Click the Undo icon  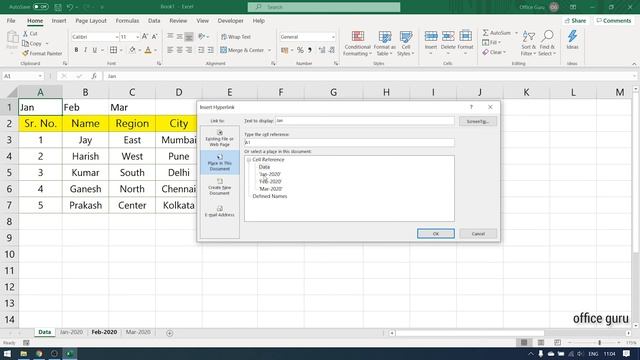click(70, 7)
